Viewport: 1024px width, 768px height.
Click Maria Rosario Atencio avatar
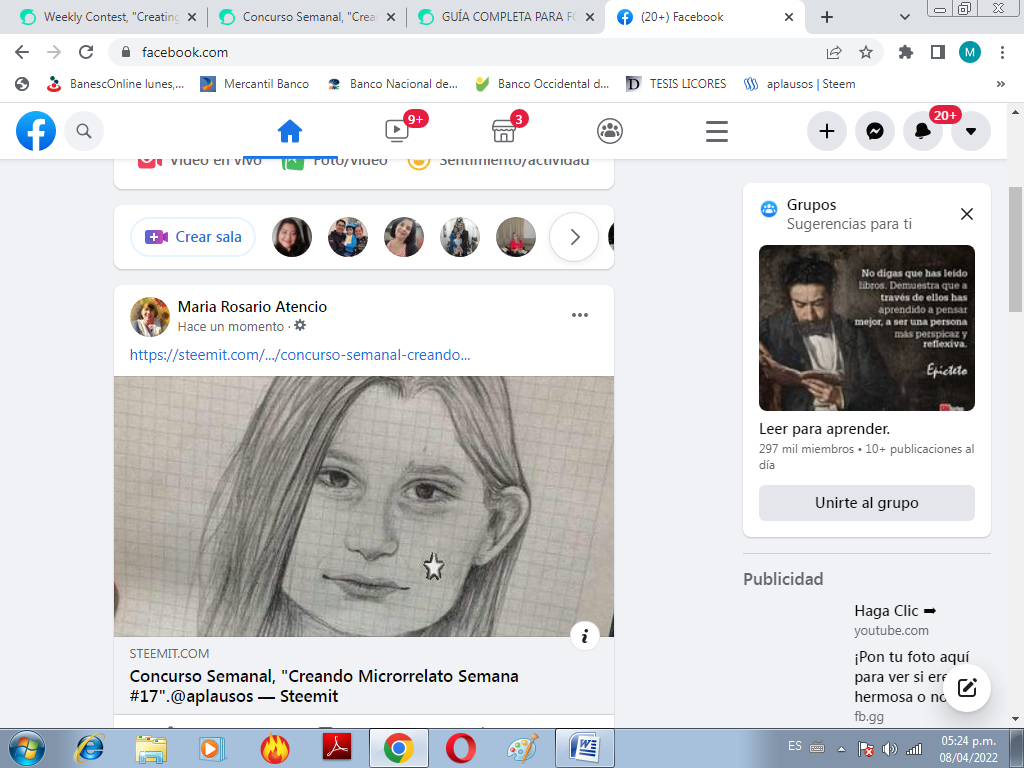point(150,317)
